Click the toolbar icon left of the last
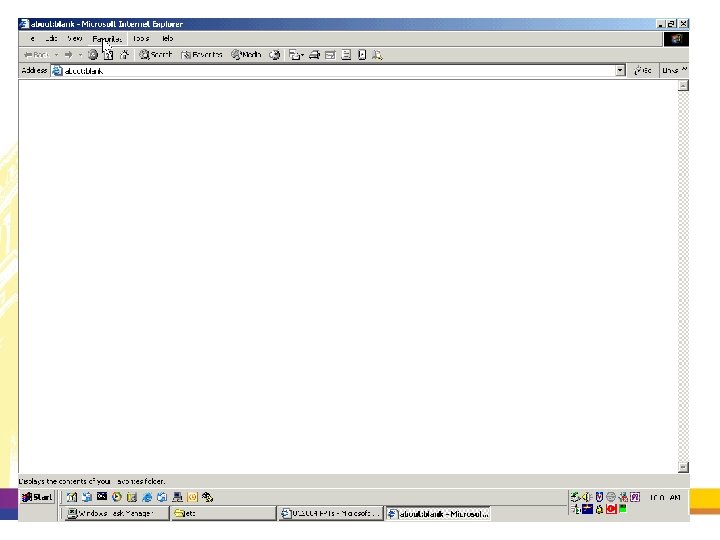 pyautogui.click(x=362, y=55)
